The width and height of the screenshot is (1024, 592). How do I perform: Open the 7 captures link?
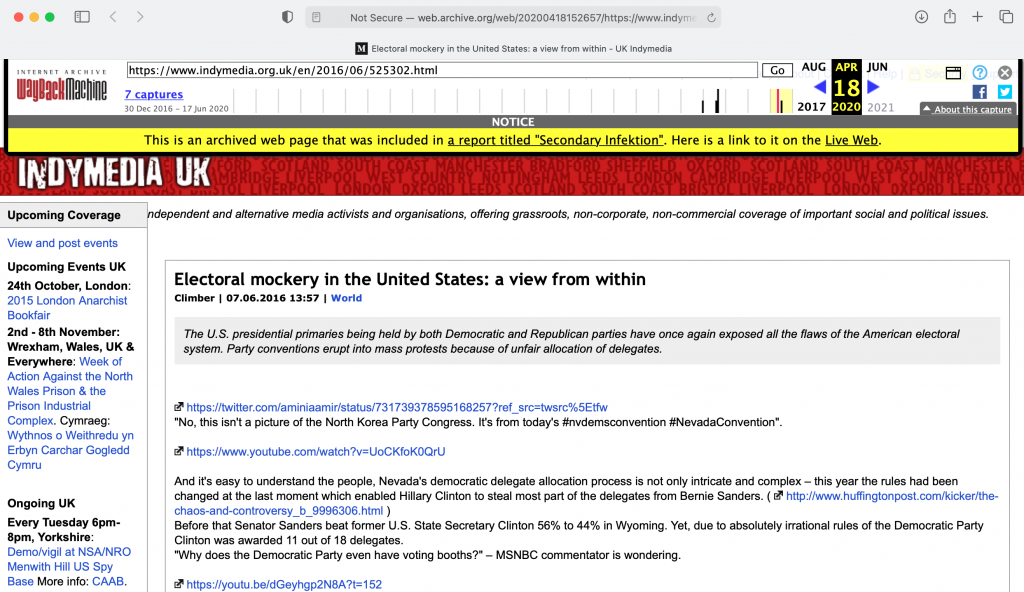[153, 95]
